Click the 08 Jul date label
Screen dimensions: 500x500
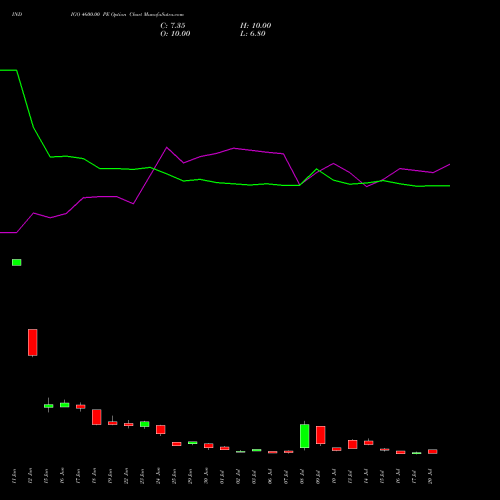(x=302, y=476)
